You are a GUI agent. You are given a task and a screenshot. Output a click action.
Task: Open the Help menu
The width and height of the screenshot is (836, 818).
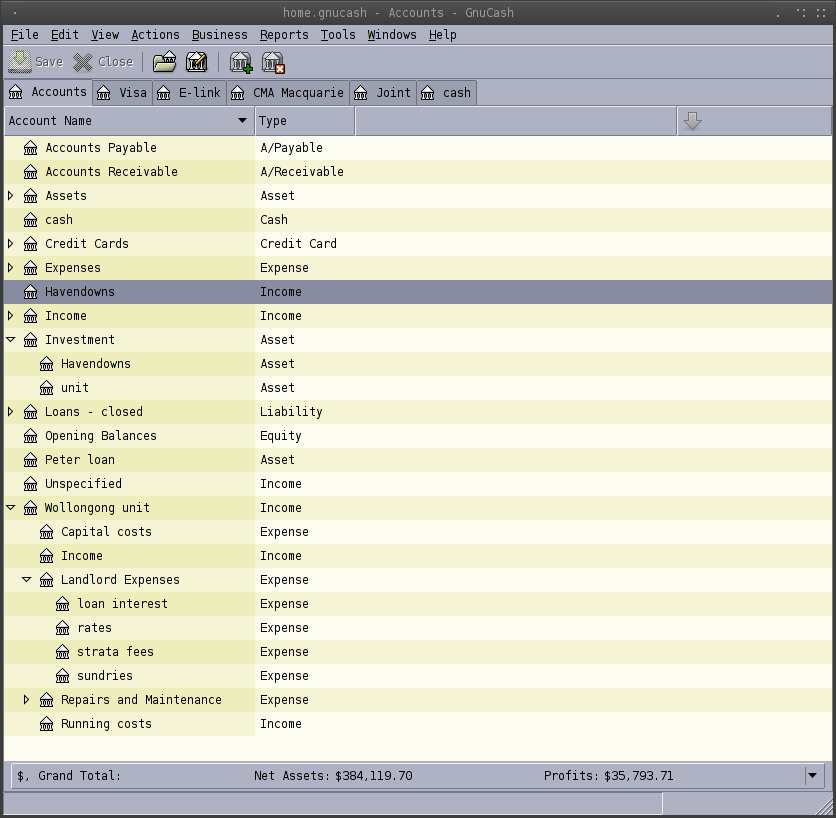coord(443,35)
